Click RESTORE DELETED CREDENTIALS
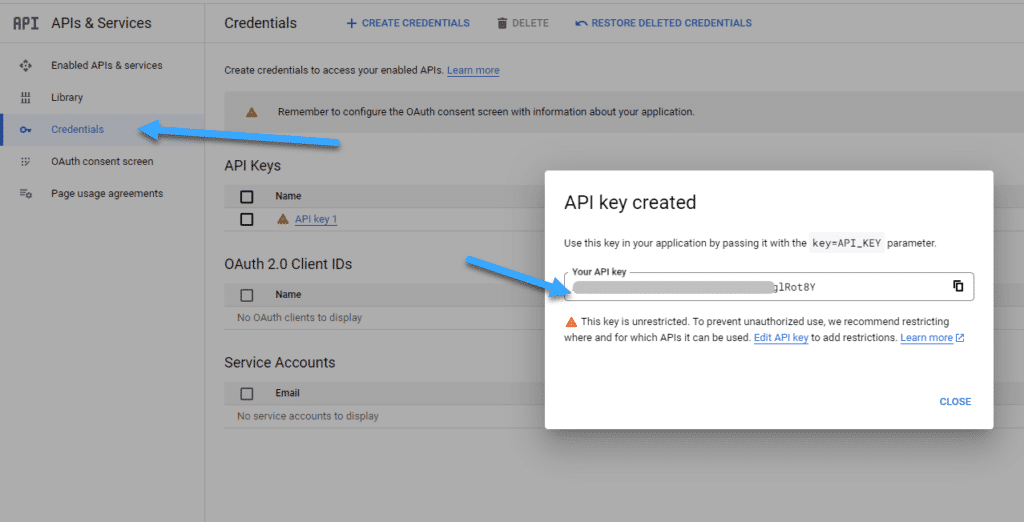1024x522 pixels. coord(663,23)
